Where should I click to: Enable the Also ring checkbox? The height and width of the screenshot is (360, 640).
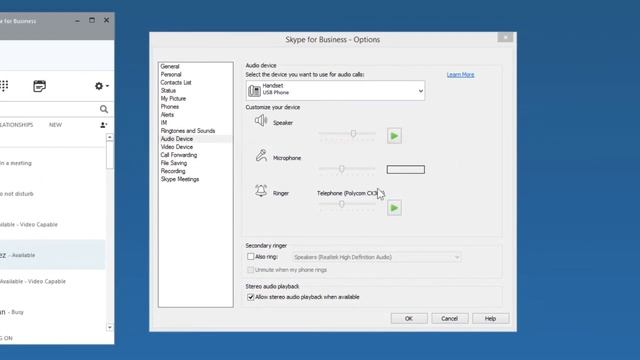click(x=251, y=257)
